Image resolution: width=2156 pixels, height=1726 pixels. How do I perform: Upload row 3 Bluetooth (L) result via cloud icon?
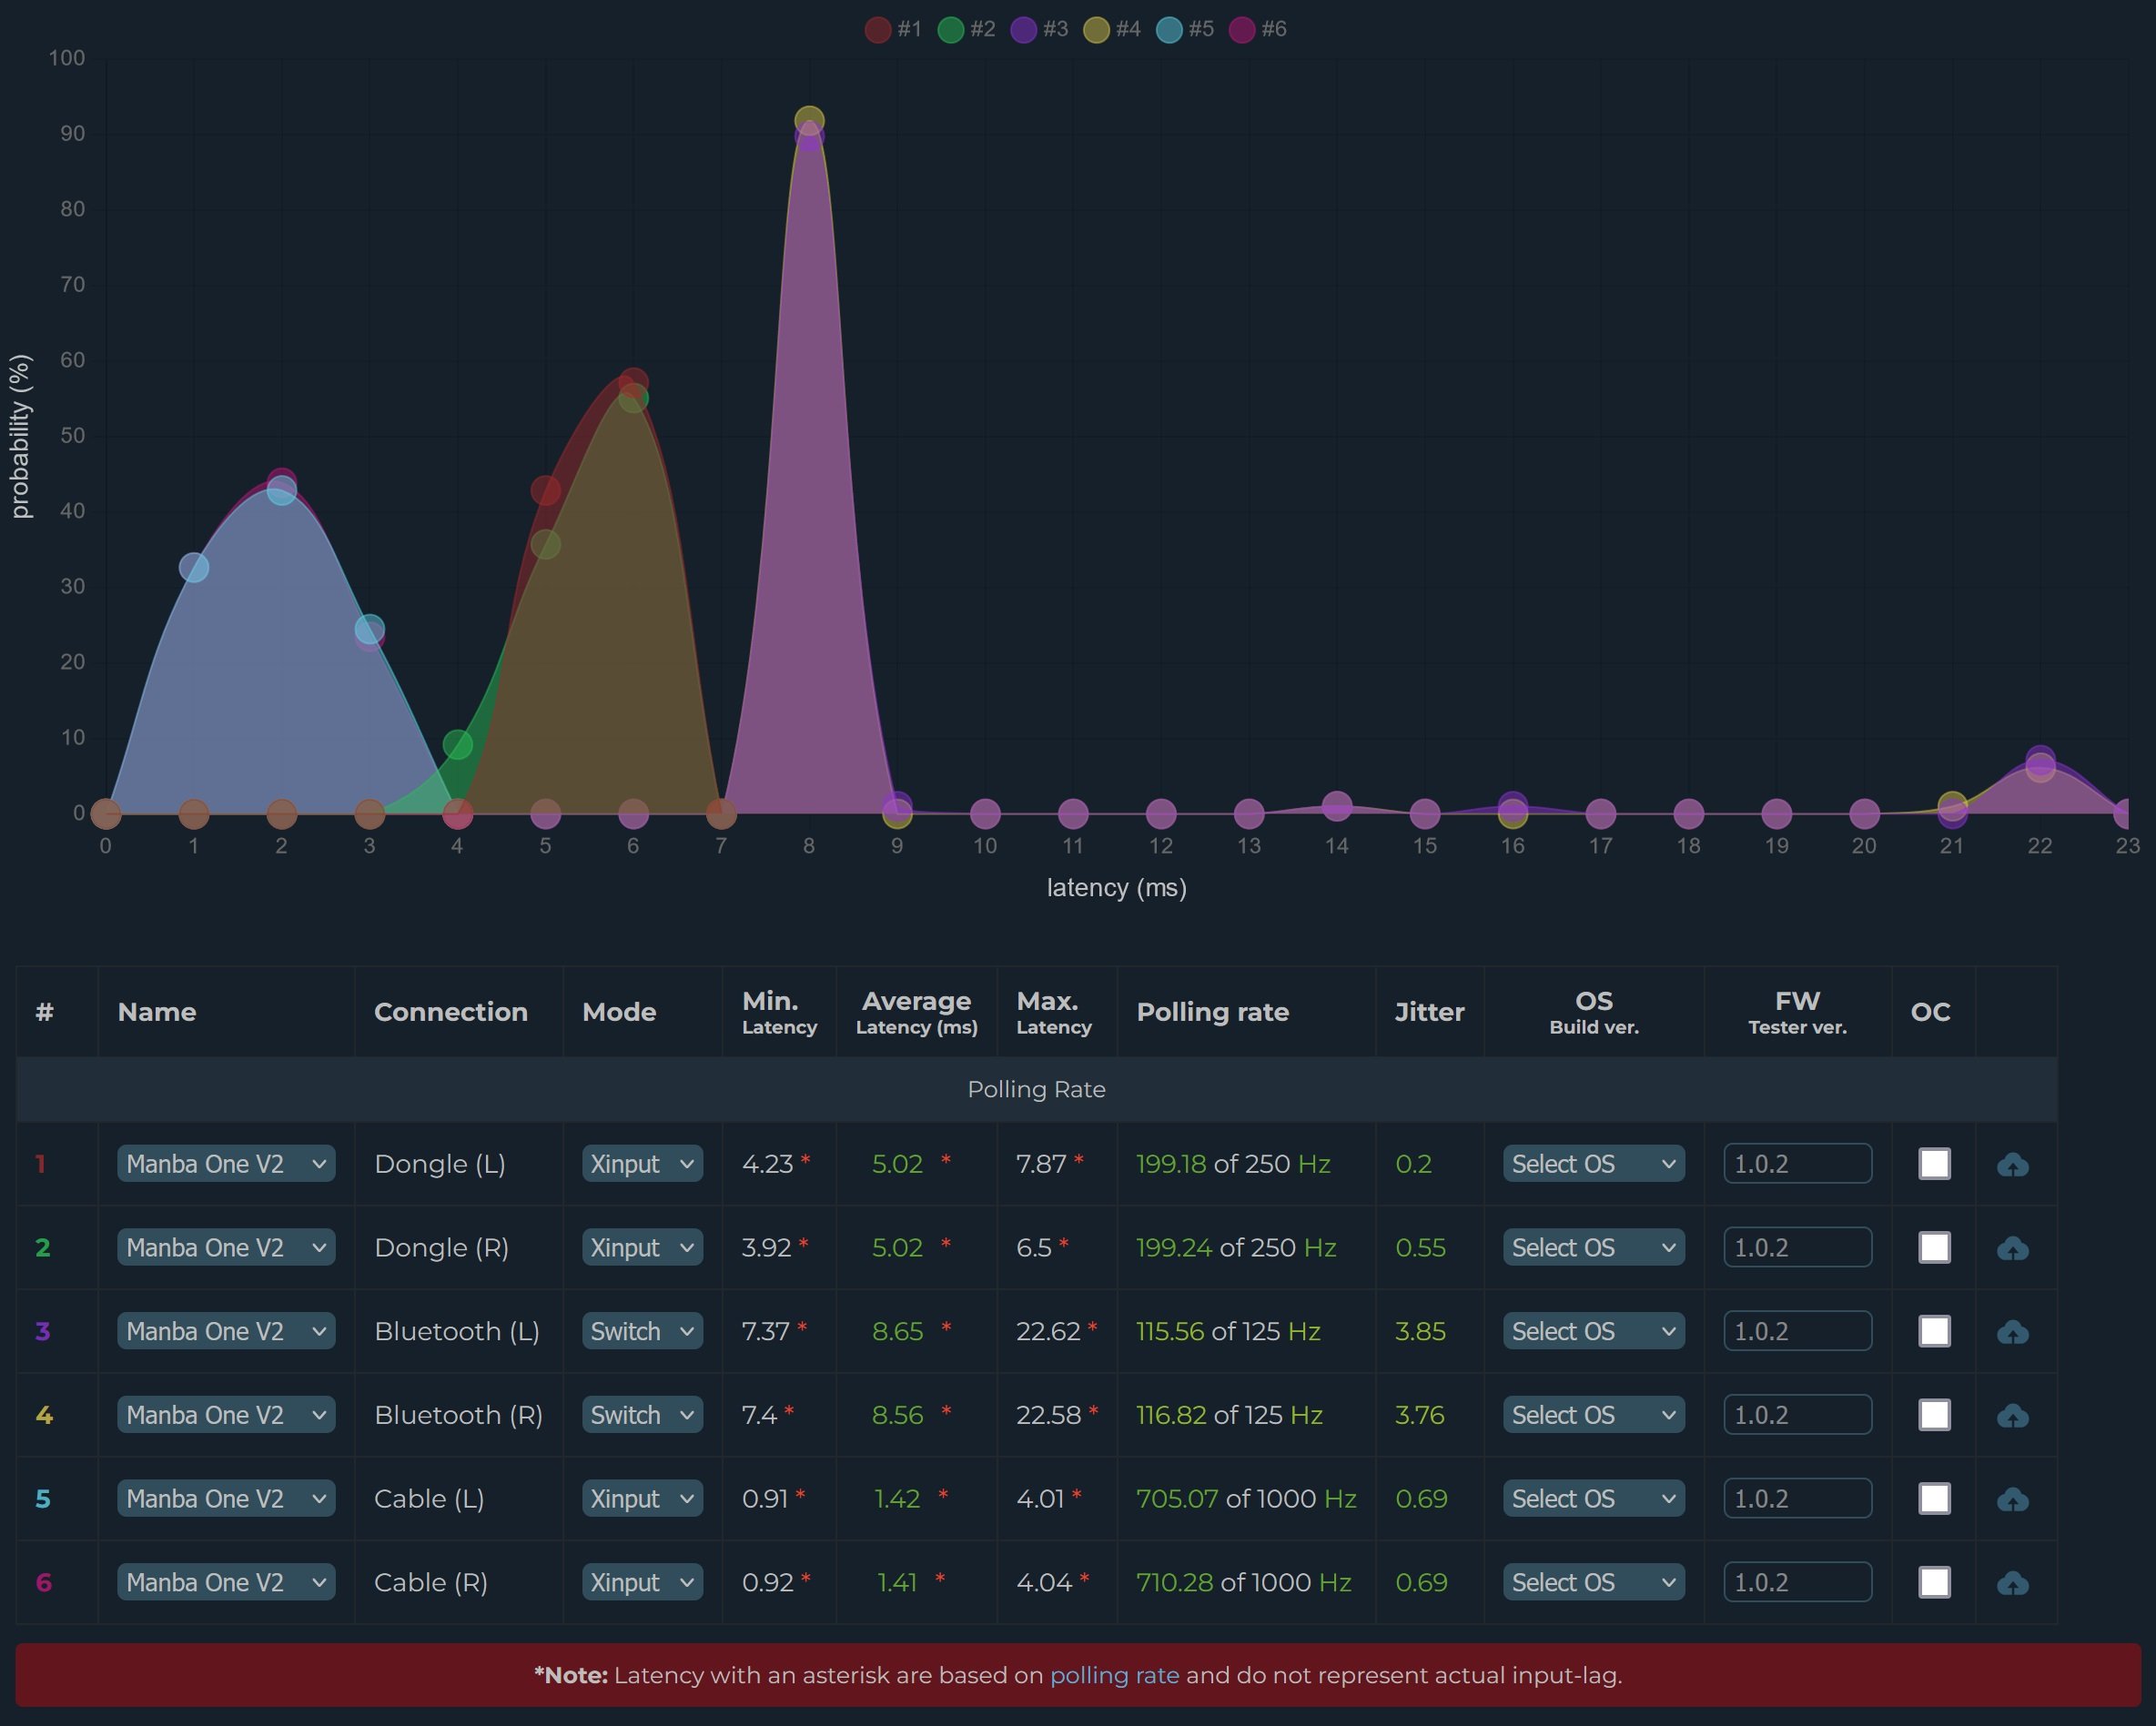pos(2012,1333)
